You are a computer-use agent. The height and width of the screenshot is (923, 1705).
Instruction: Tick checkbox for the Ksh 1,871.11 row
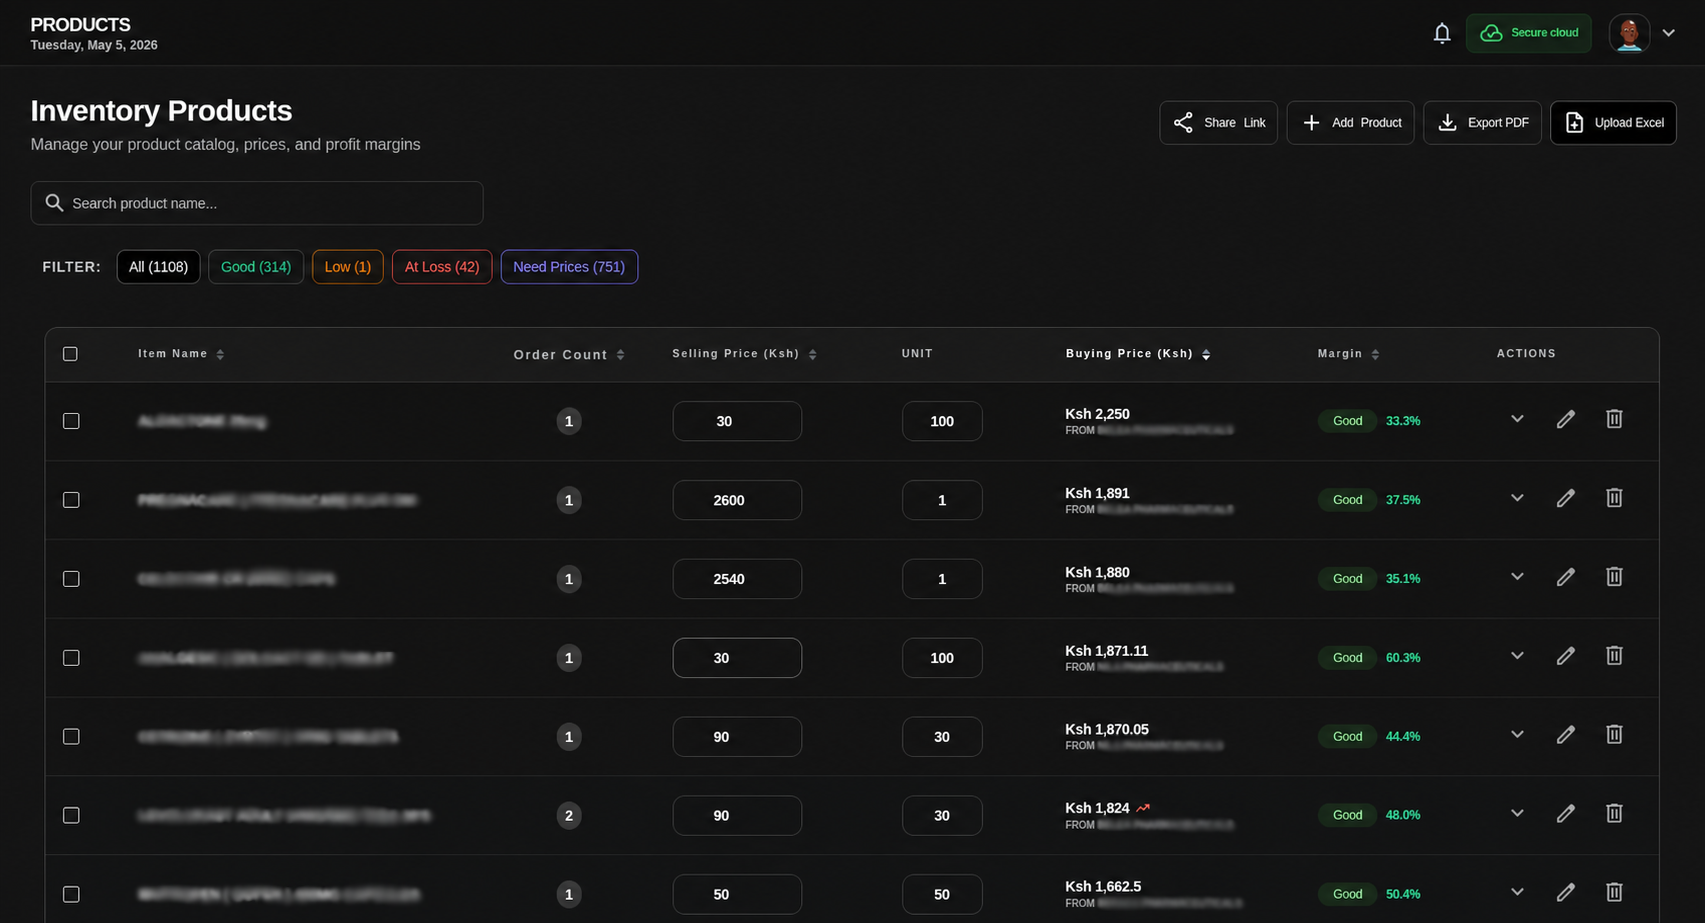click(71, 658)
